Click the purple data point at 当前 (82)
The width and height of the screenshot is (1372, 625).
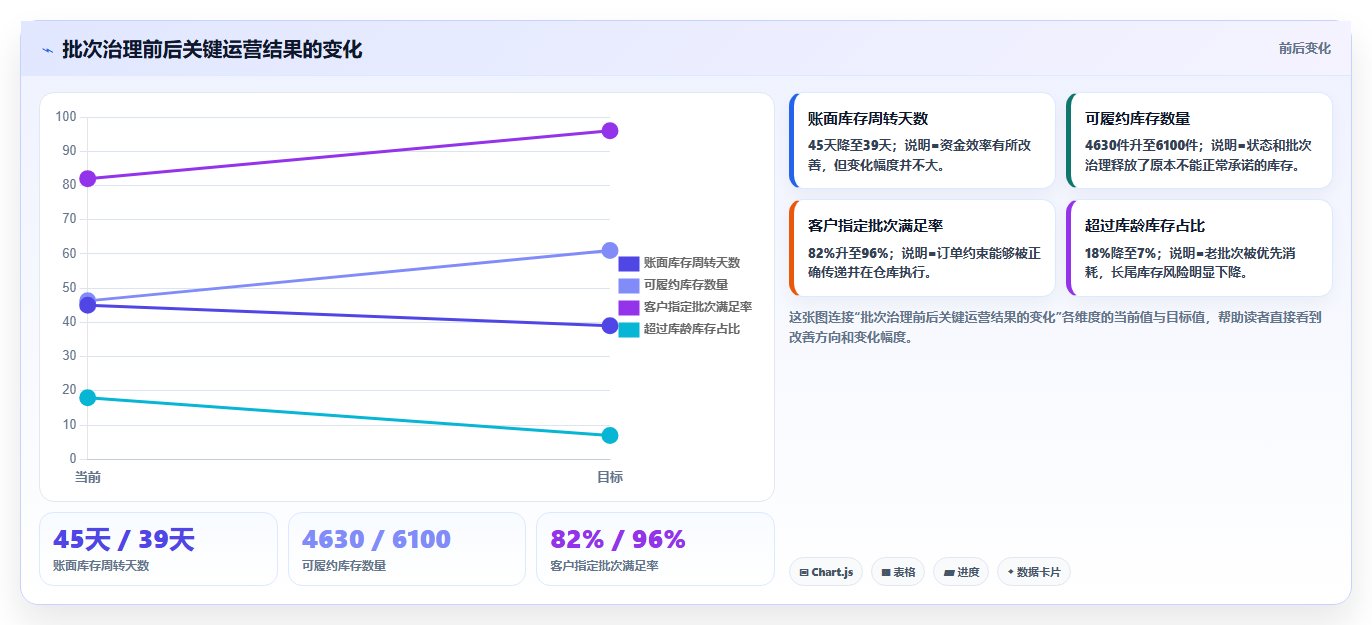[x=88, y=179]
